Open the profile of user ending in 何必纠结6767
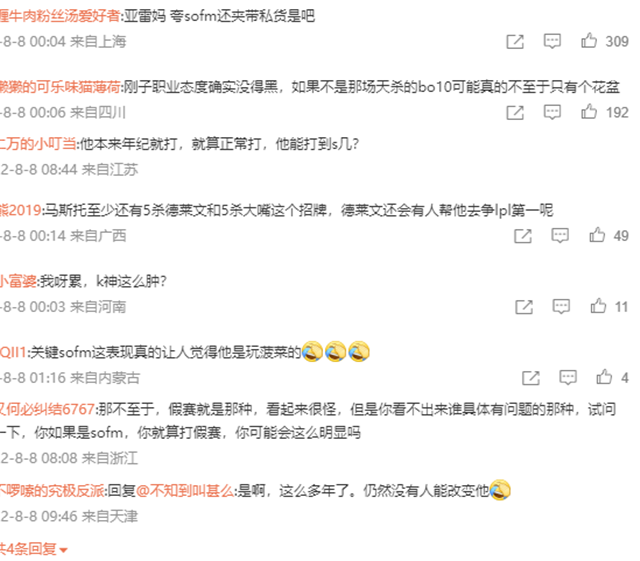Image resolution: width=640 pixels, height=561 pixels. coord(47,409)
